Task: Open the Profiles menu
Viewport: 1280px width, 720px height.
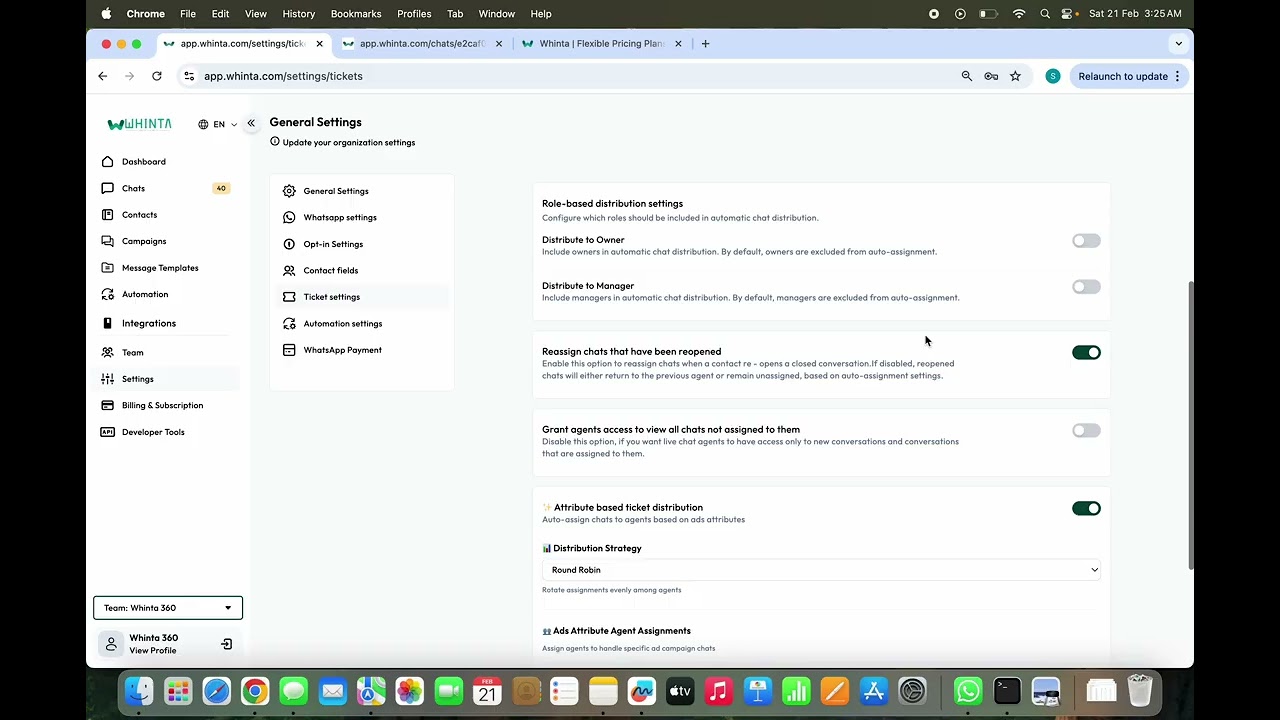Action: pyautogui.click(x=414, y=14)
